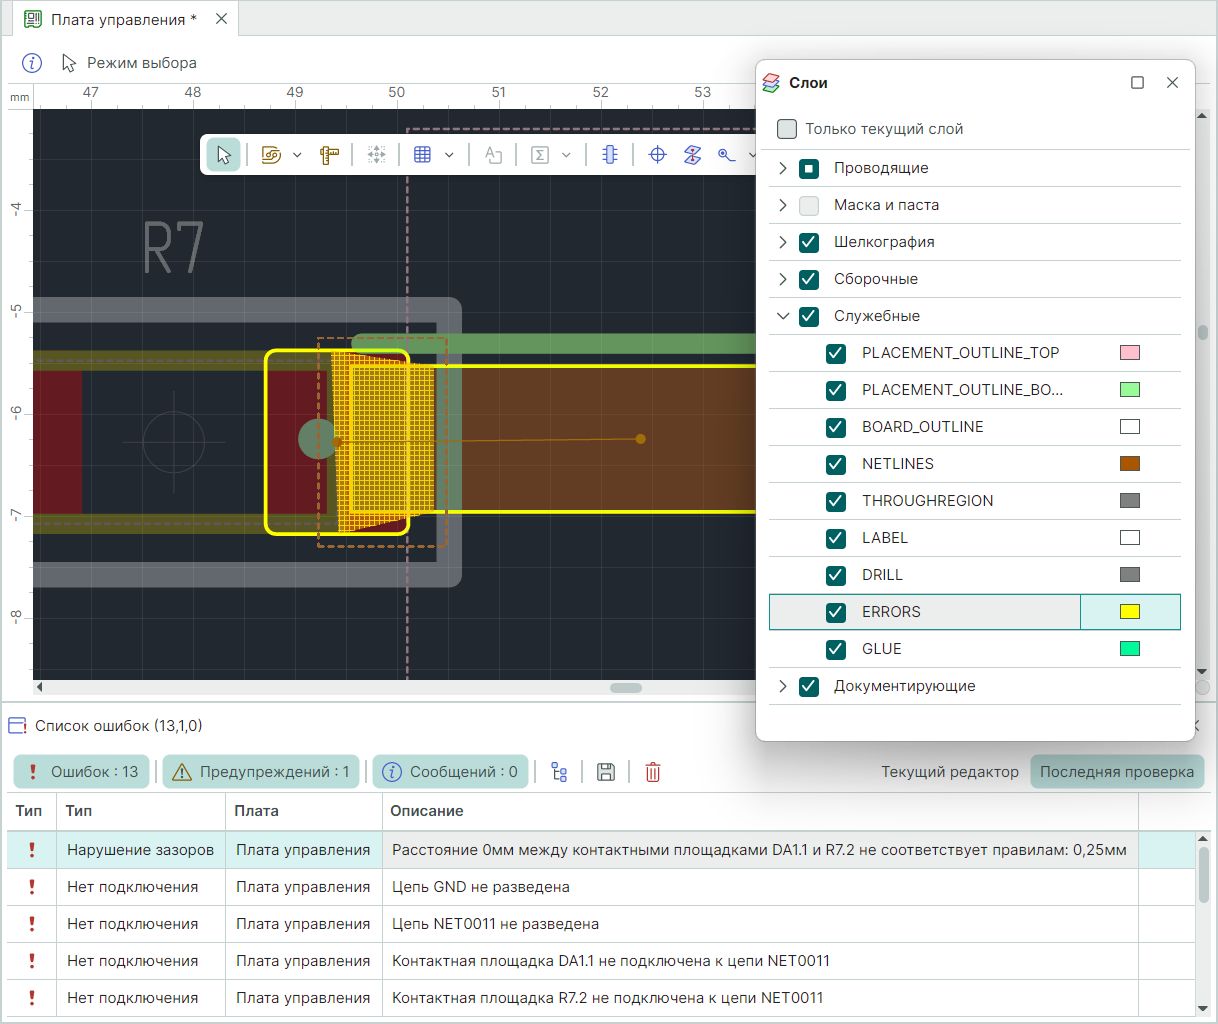Viewport: 1218px width, 1024px height.
Task: Click the red trash icon in error list
Action: 653,772
